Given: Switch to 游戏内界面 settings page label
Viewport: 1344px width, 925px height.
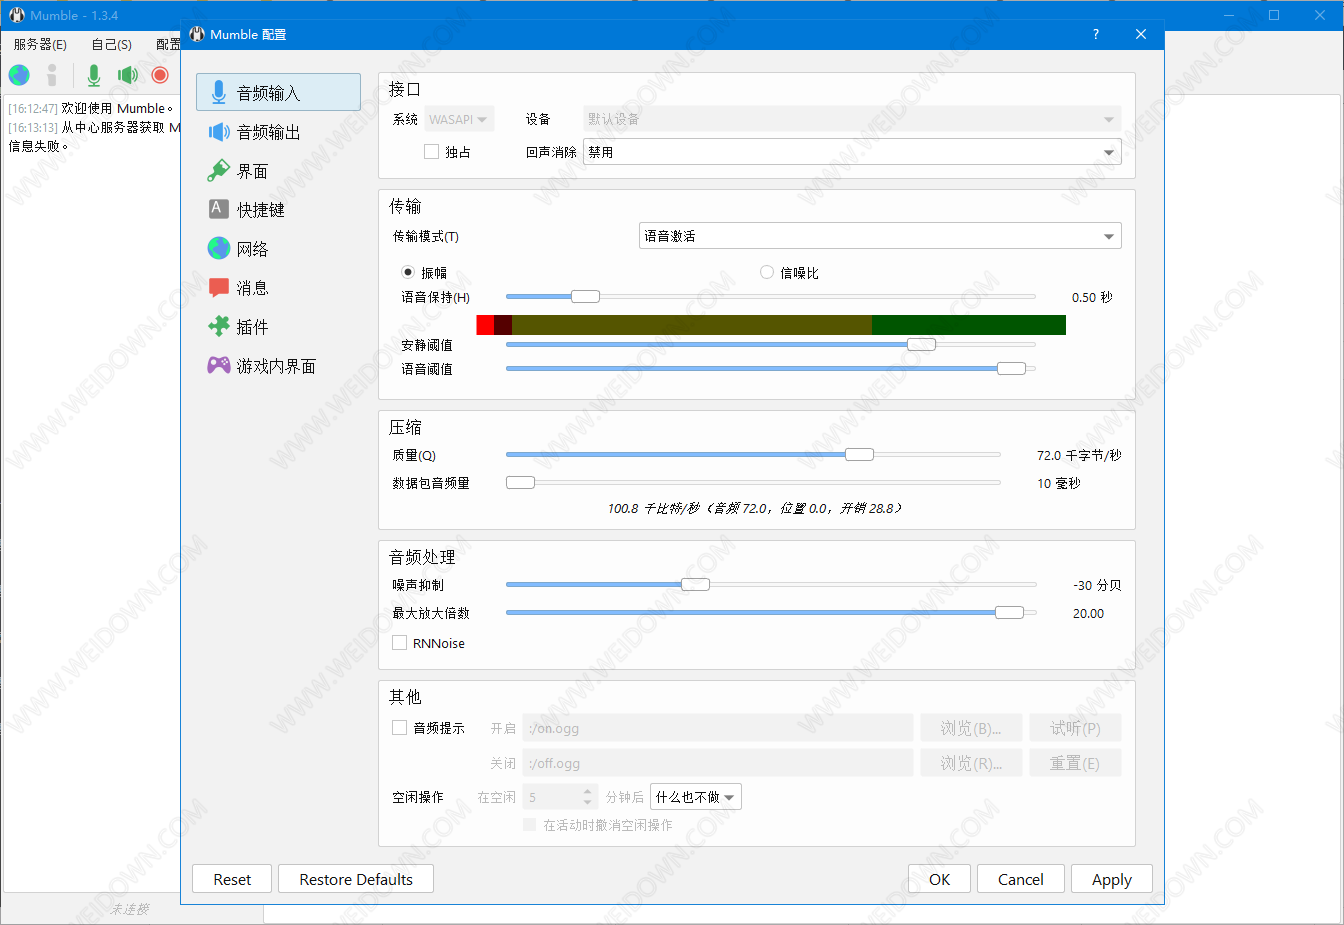Looking at the screenshot, I should tap(276, 366).
